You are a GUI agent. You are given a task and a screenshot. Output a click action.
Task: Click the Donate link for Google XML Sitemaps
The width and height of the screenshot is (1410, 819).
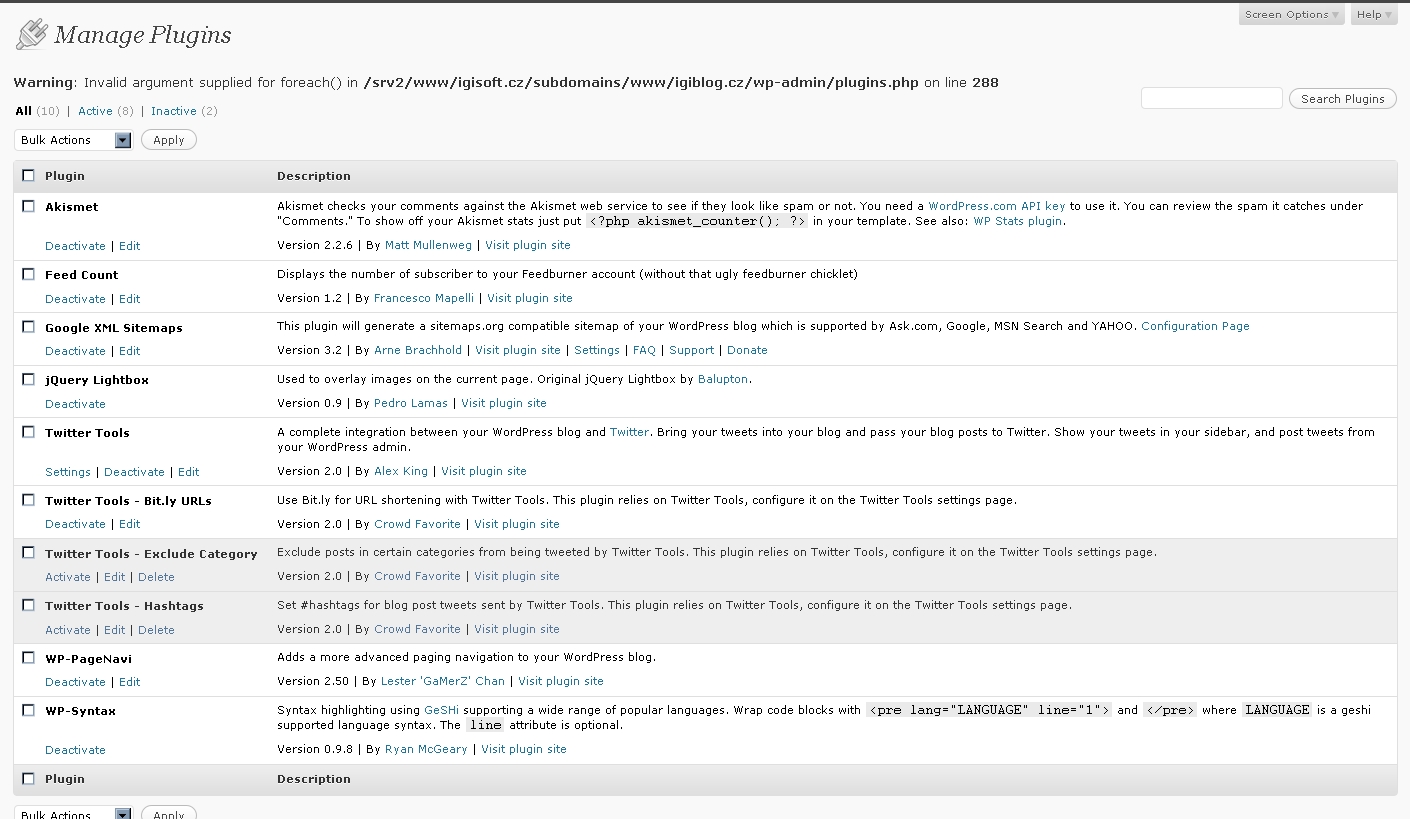pyautogui.click(x=747, y=350)
